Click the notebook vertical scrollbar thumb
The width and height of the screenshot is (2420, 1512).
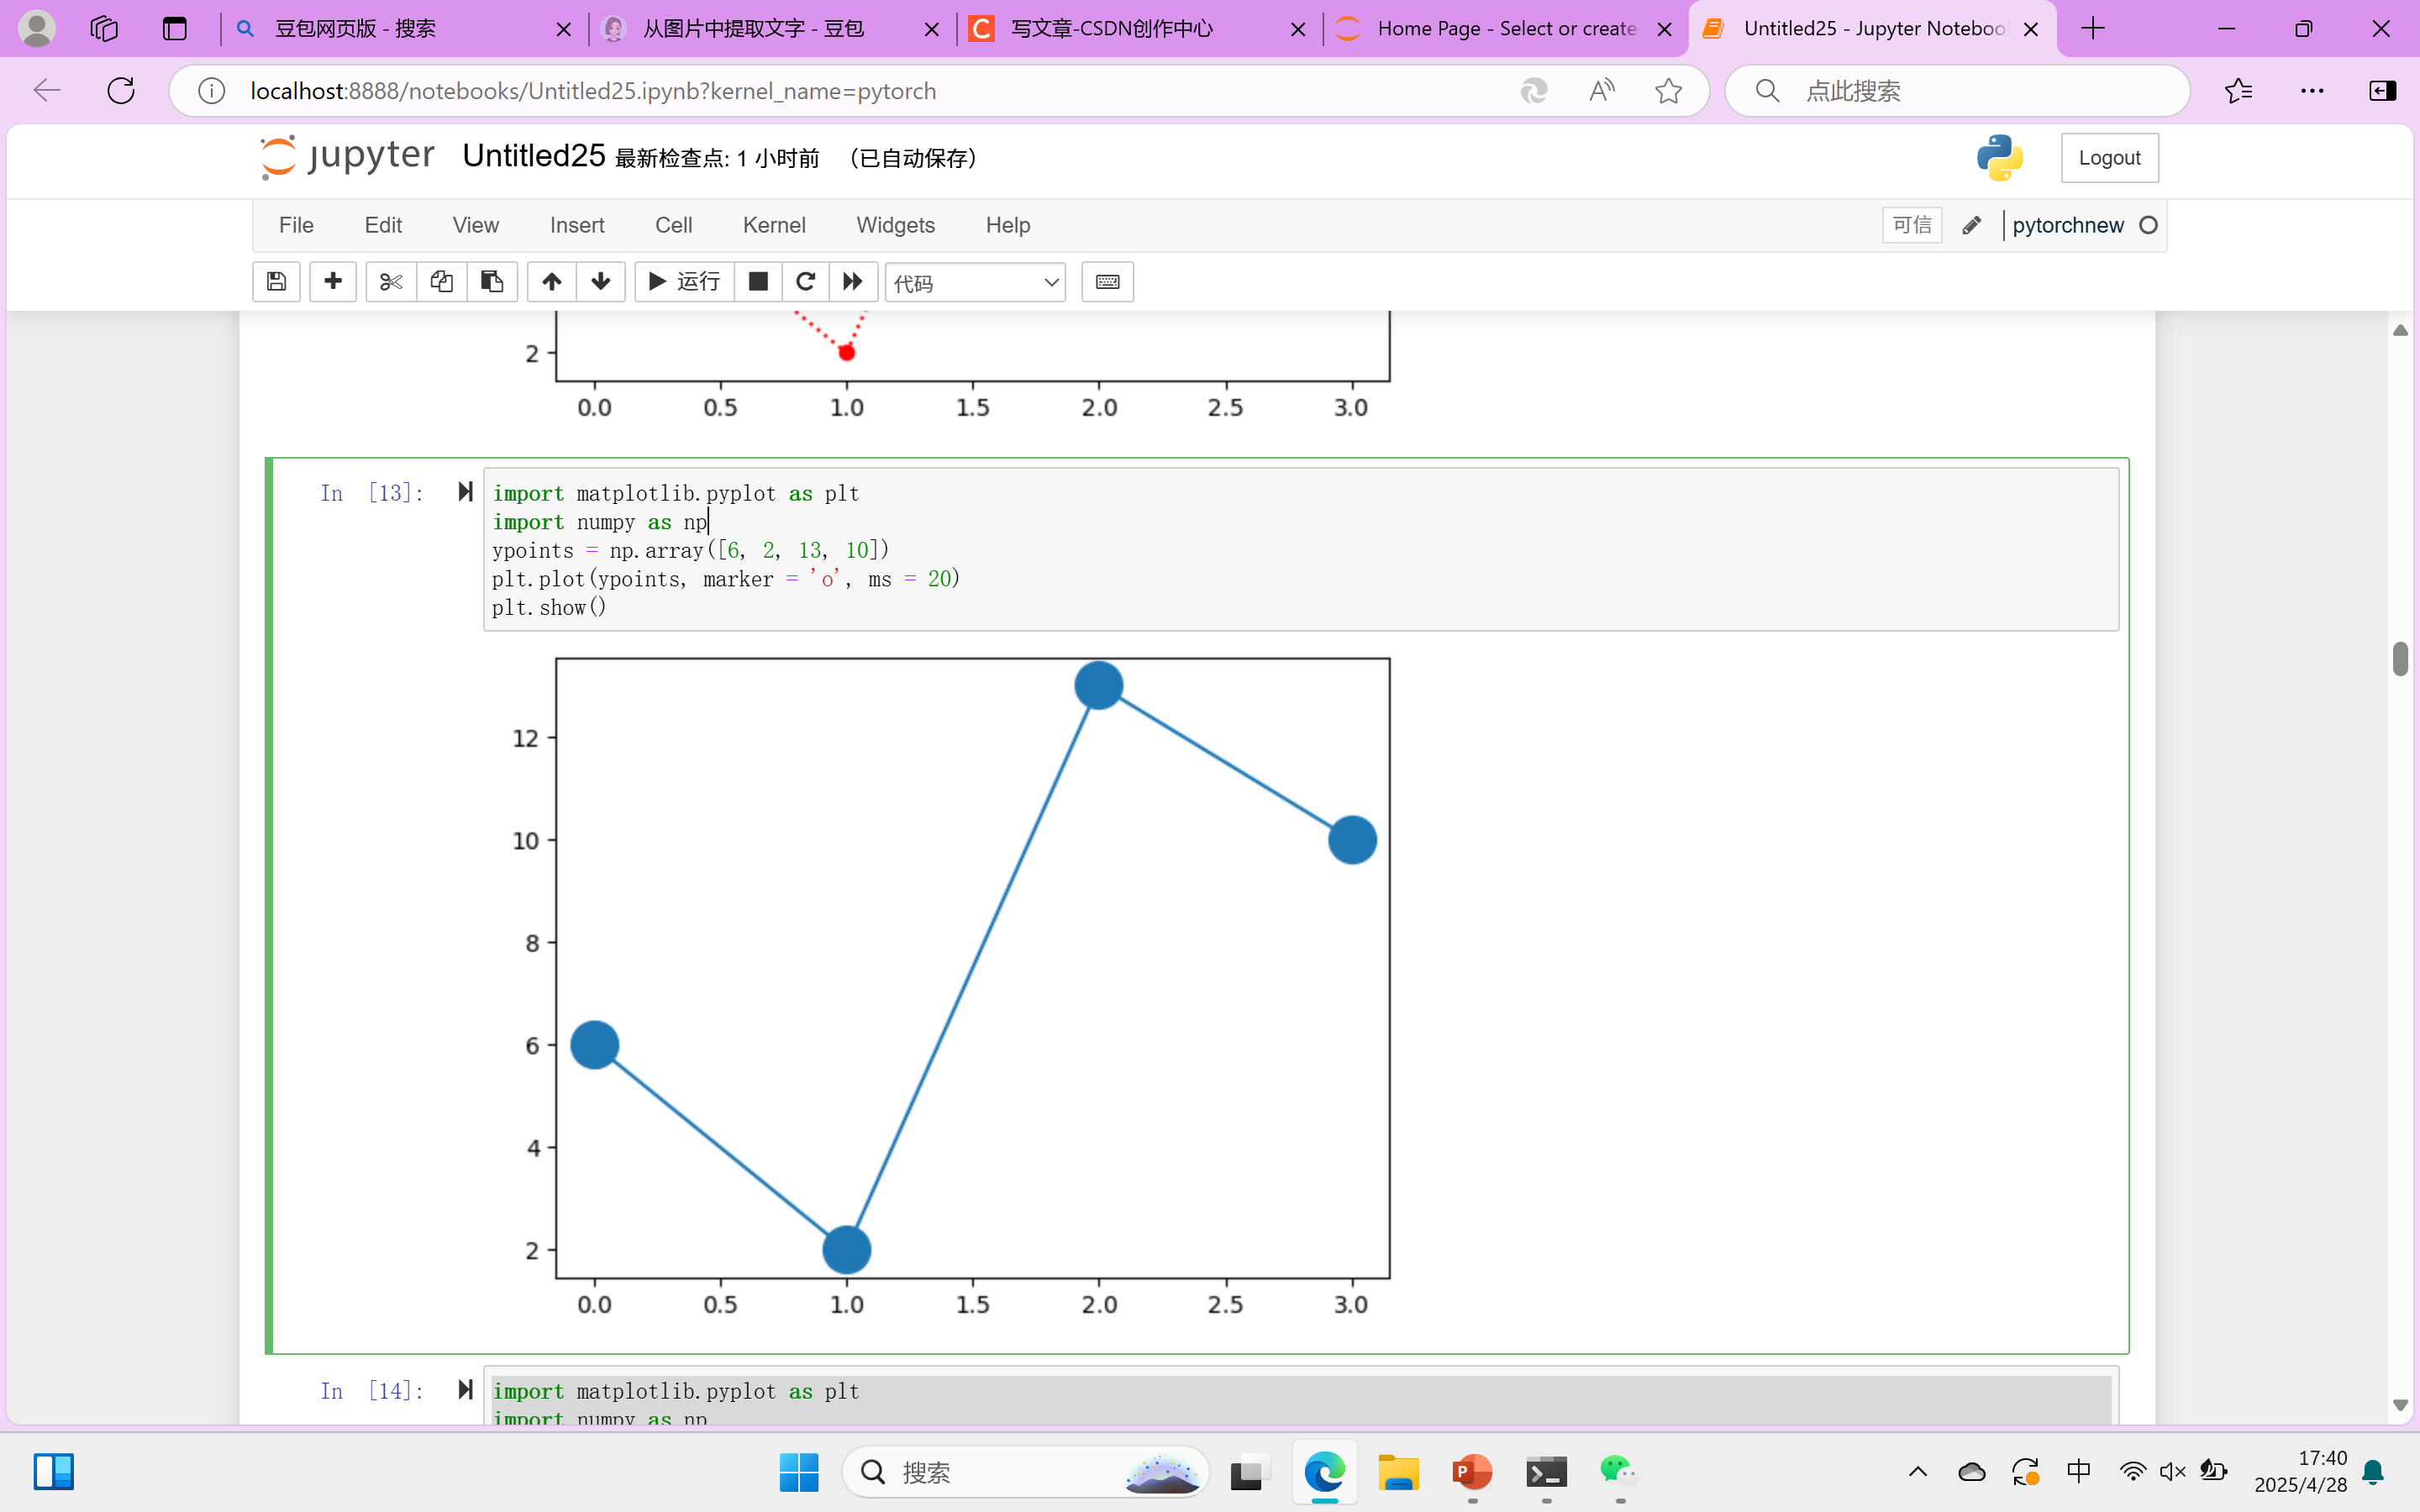(x=2400, y=659)
